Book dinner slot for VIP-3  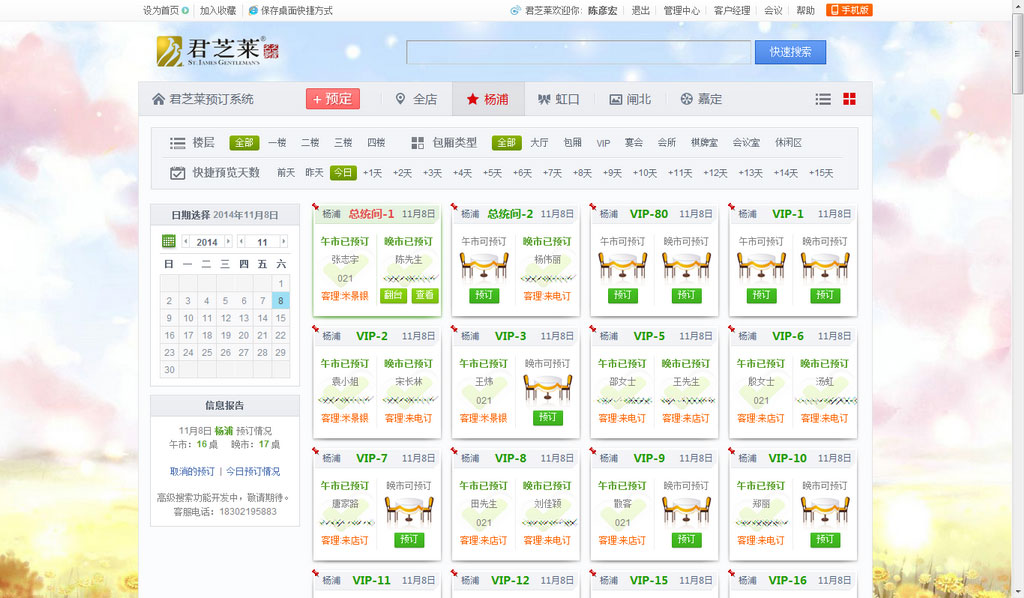pos(547,417)
